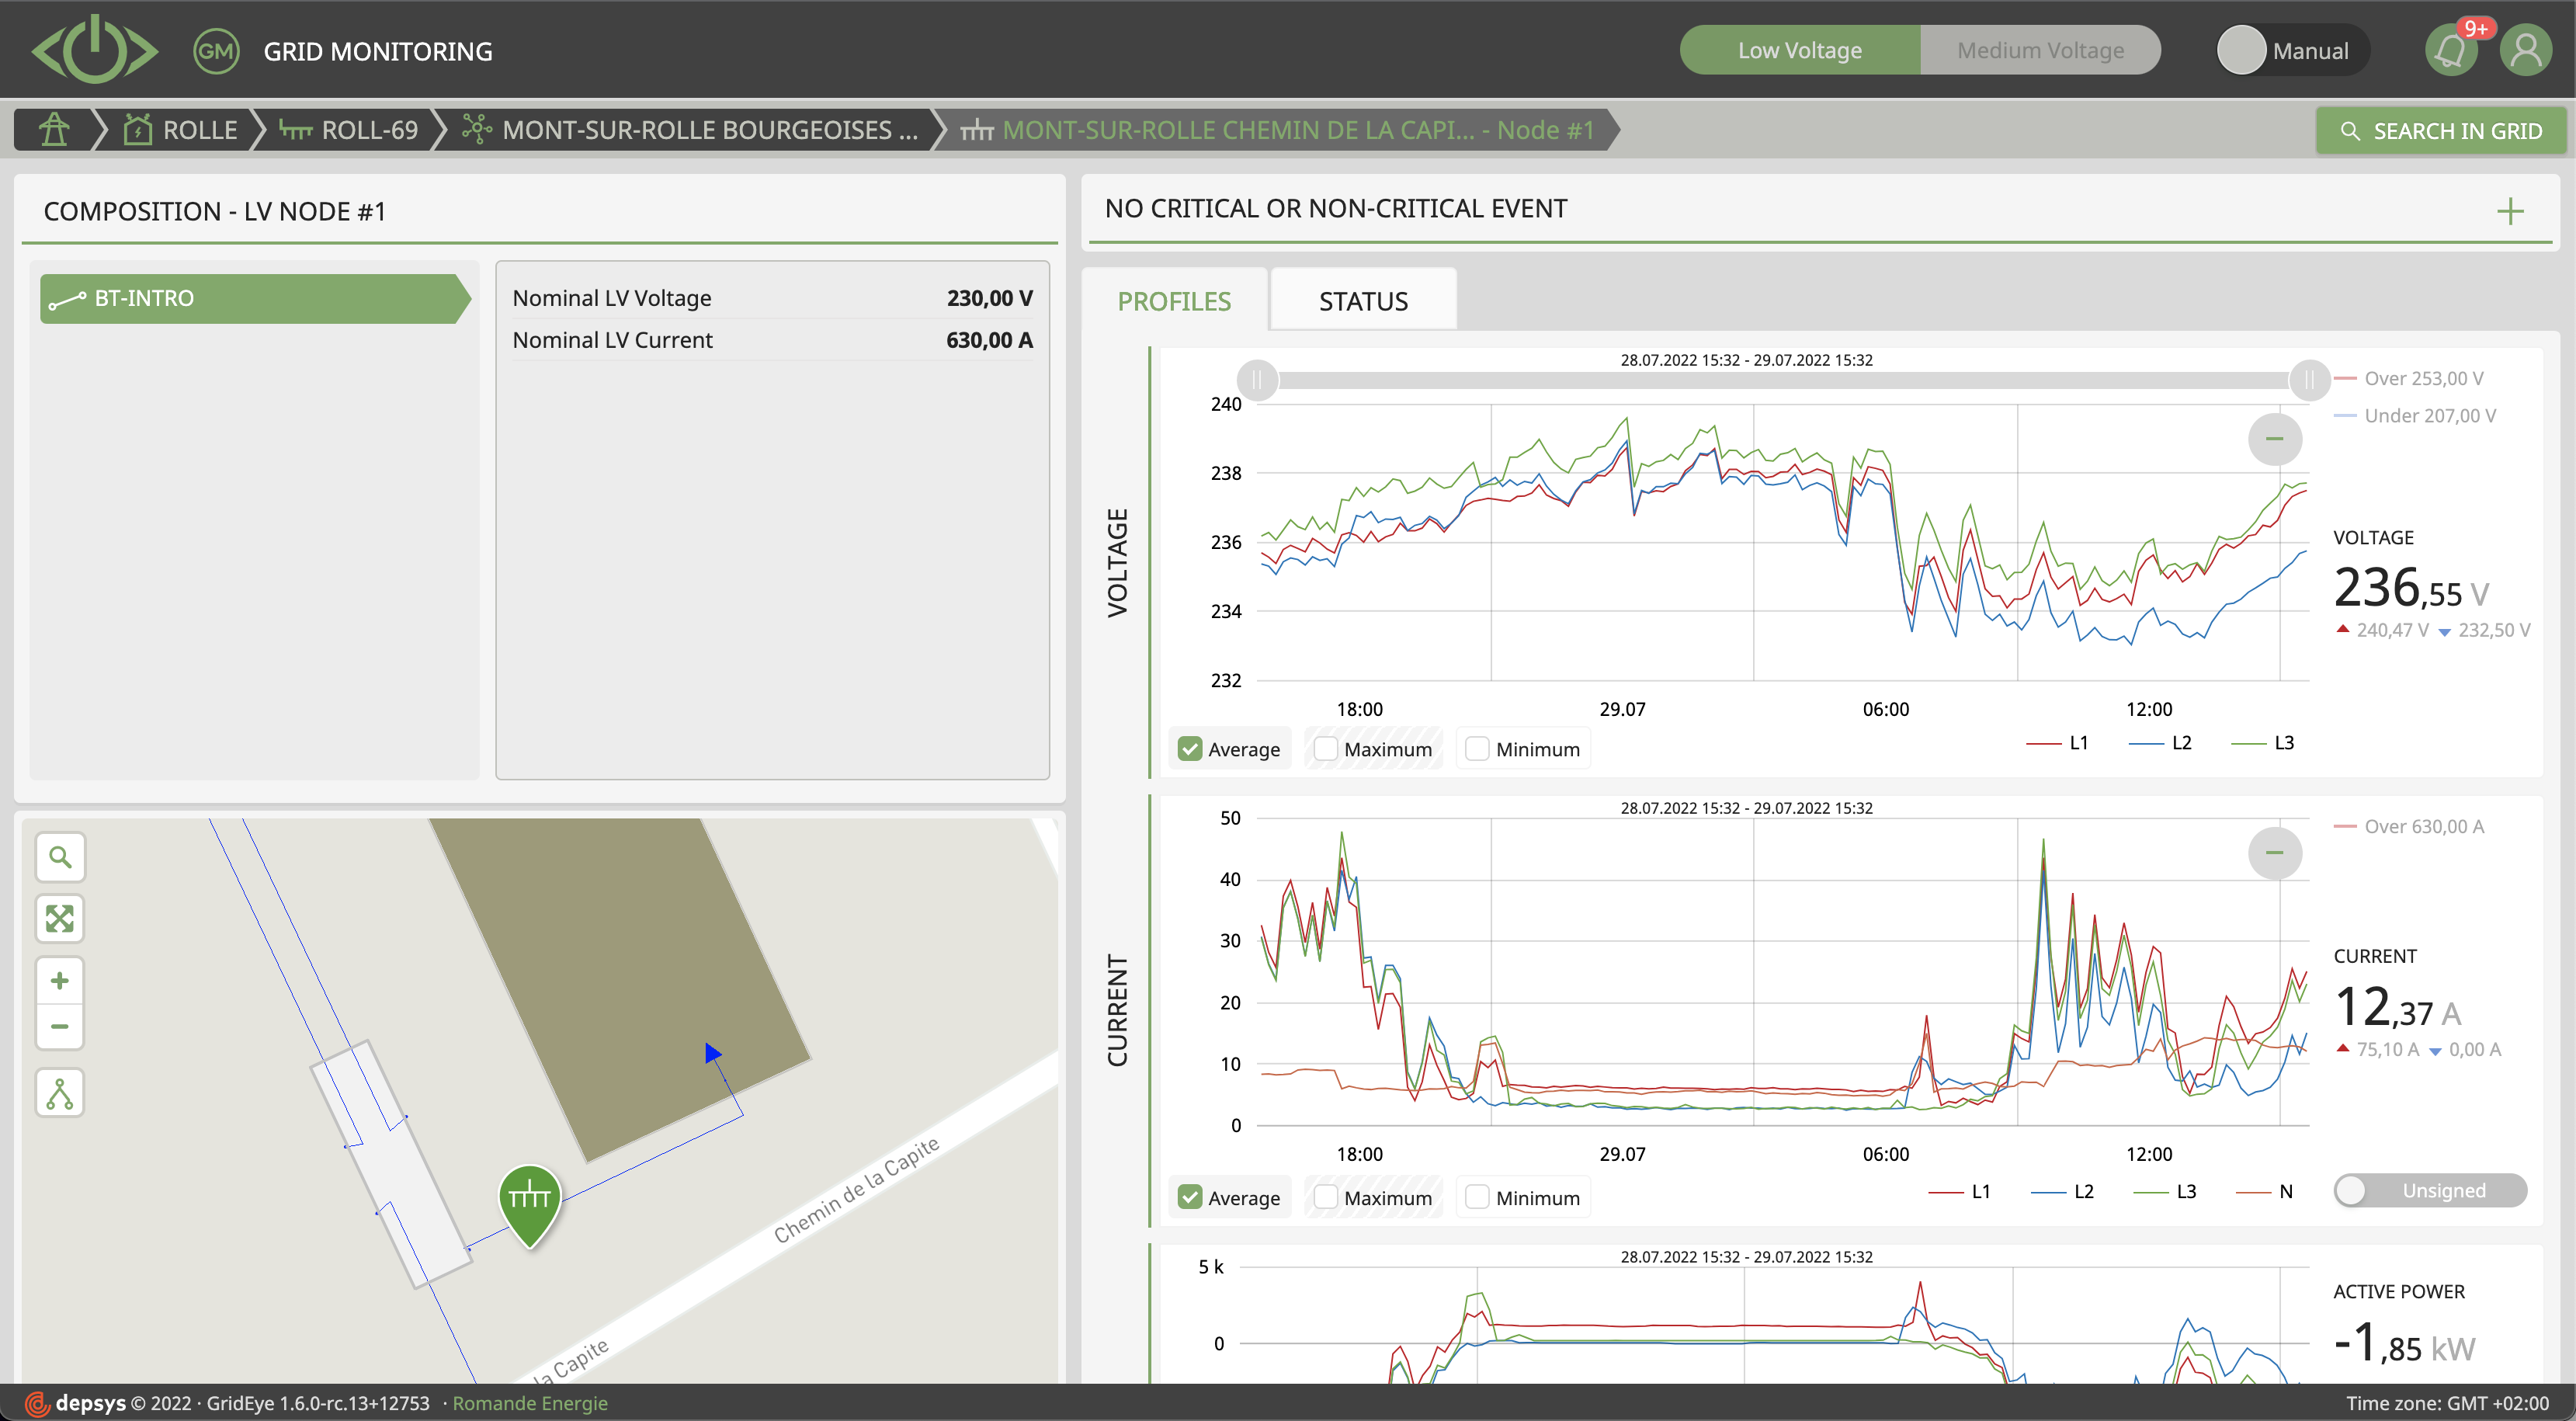Select the map magnifier search icon
This screenshot has height=1421, width=2576.
pos(59,856)
